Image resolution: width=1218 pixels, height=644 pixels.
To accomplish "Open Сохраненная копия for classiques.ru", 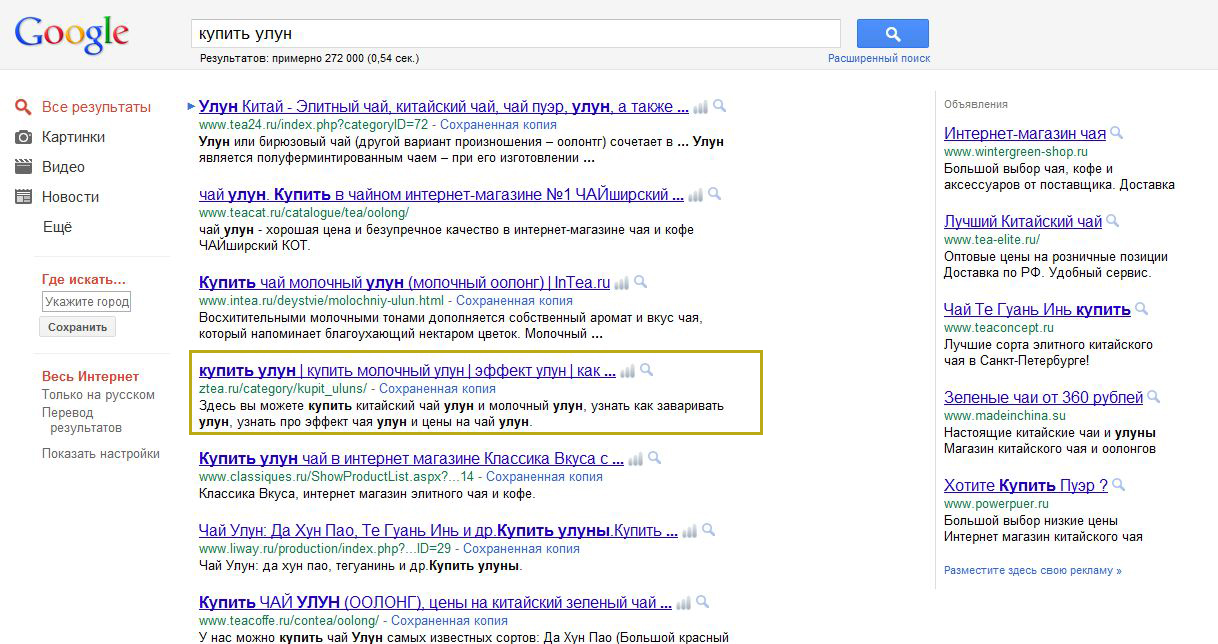I will click(544, 477).
